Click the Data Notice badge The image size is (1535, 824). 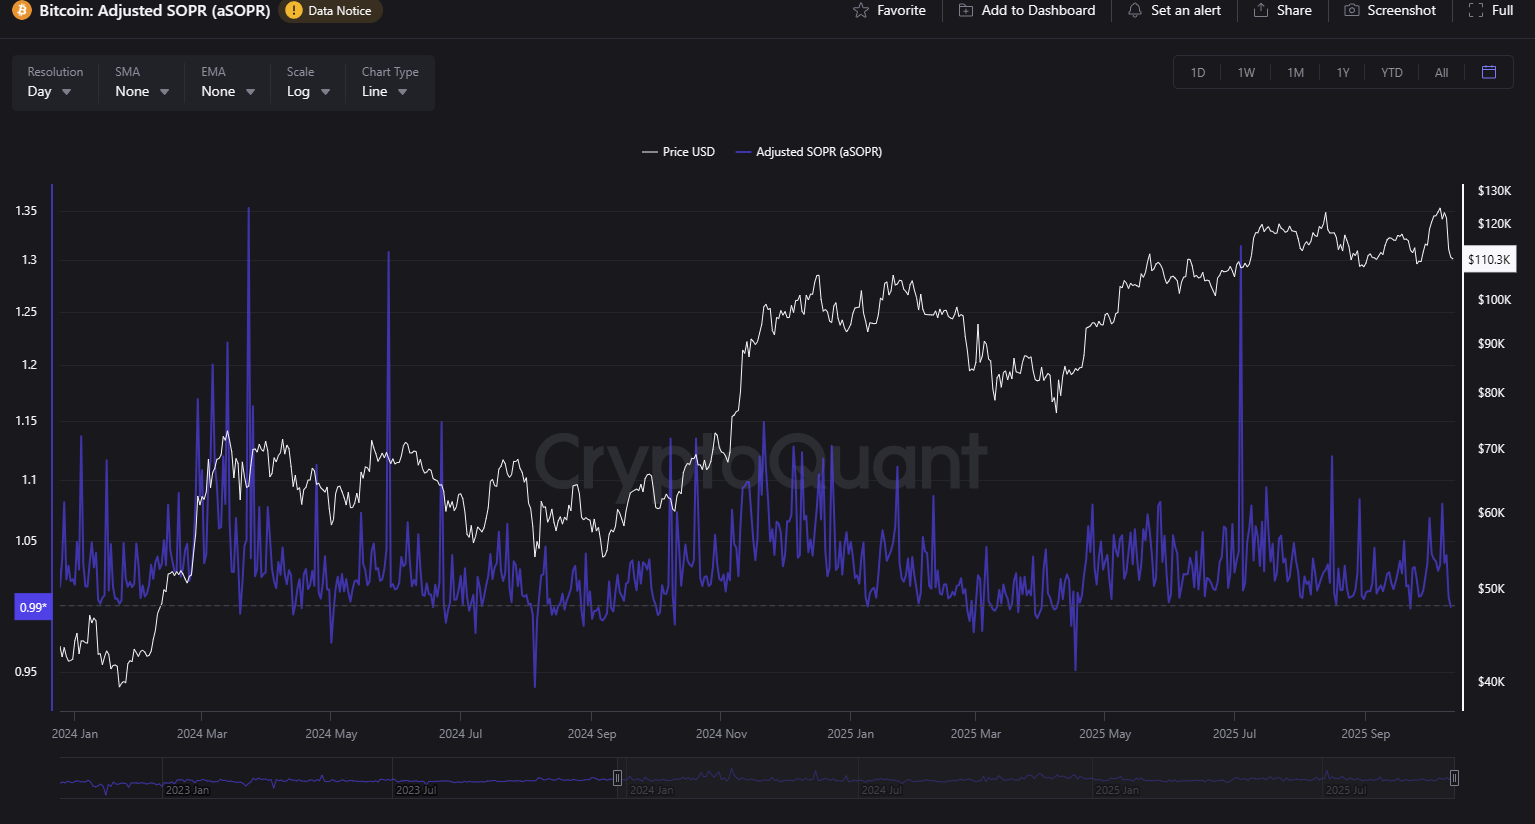point(330,11)
